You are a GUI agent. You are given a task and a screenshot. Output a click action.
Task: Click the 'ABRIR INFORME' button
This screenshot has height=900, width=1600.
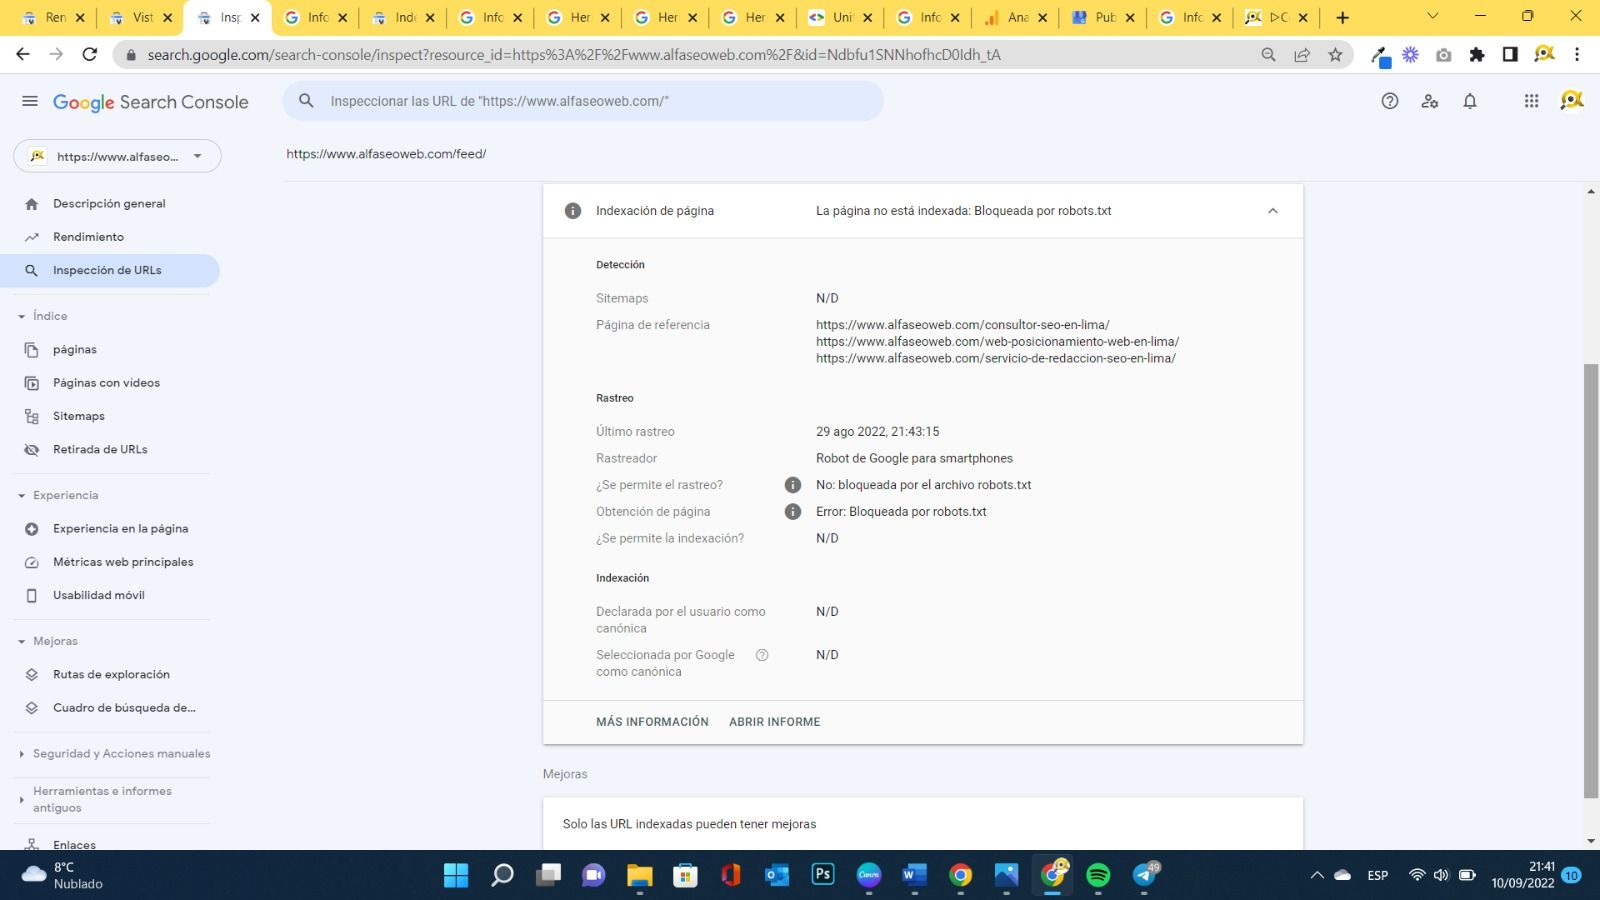[x=774, y=722]
